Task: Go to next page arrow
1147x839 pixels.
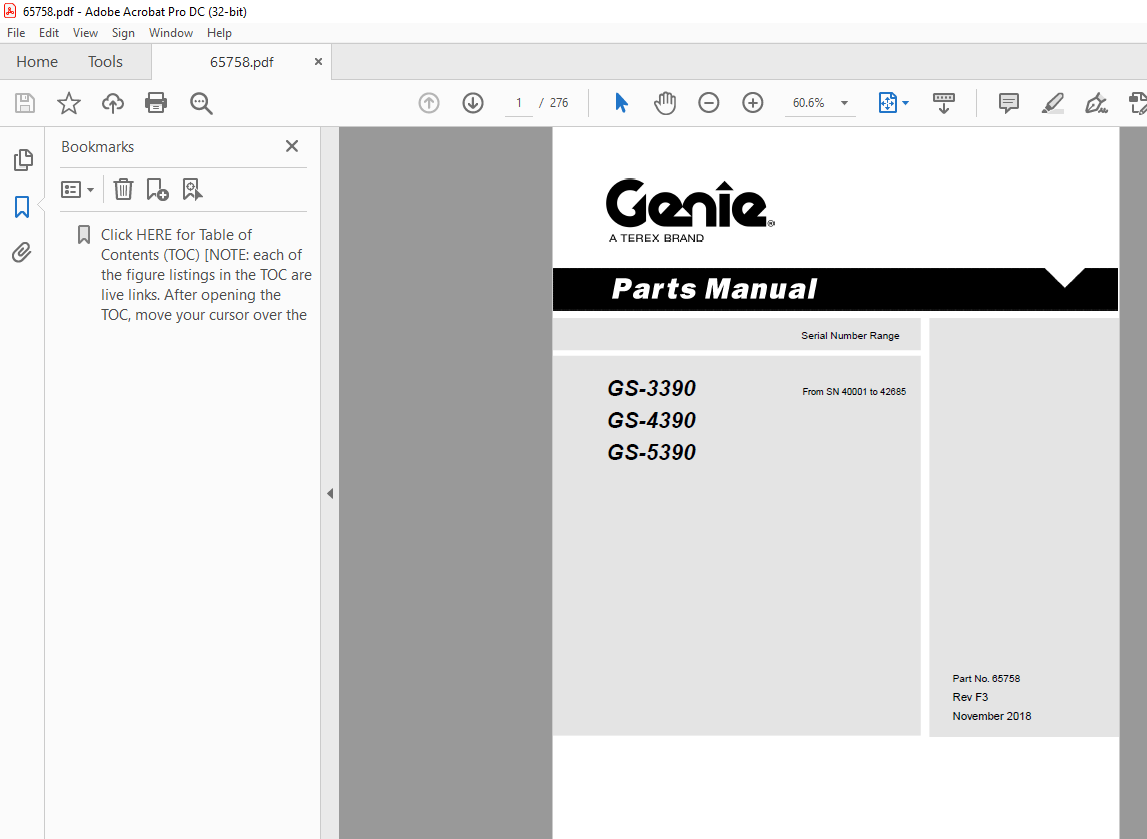Action: coord(473,103)
